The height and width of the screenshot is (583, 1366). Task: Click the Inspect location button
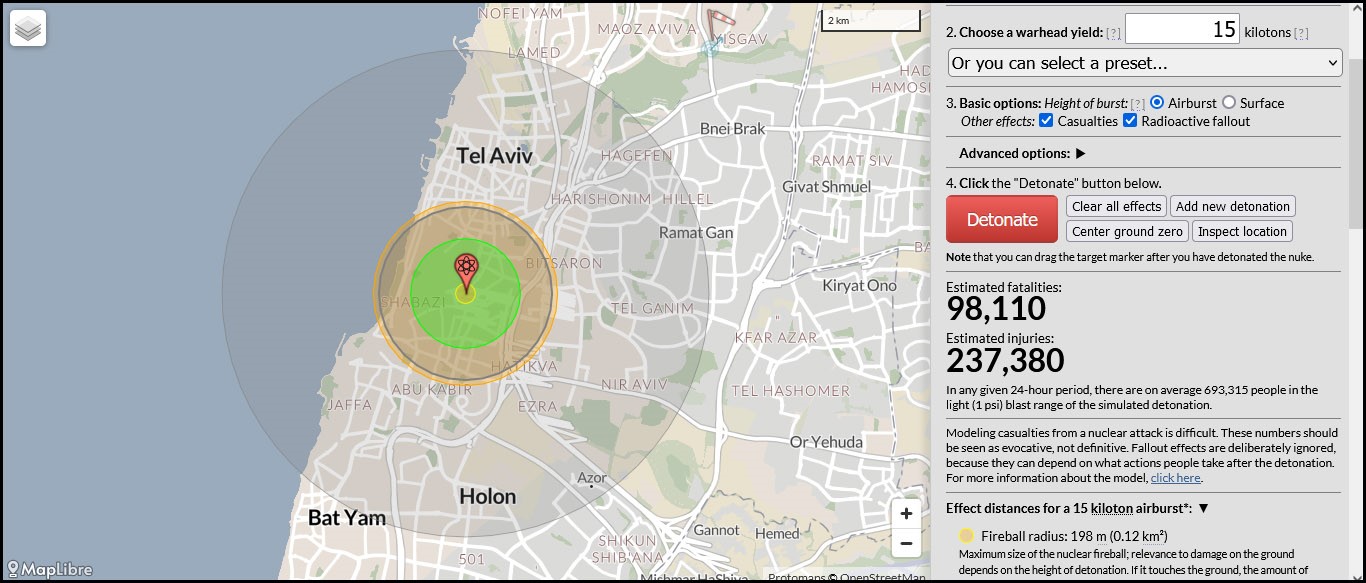pos(1242,231)
